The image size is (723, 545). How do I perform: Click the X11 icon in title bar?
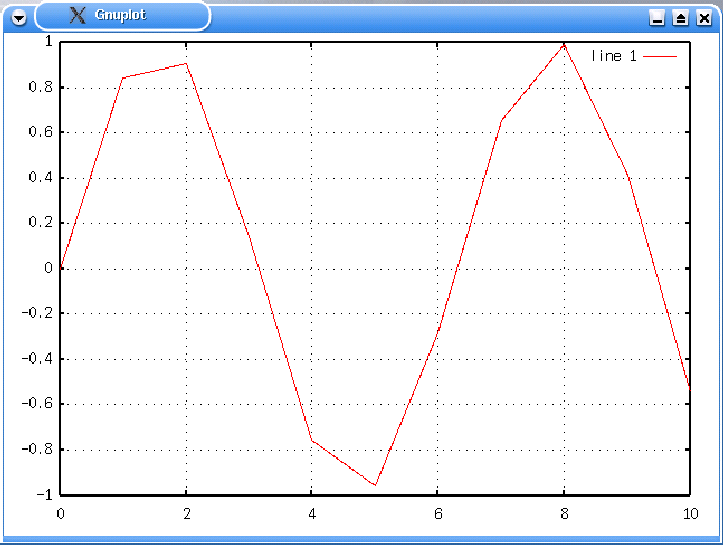[x=77, y=15]
